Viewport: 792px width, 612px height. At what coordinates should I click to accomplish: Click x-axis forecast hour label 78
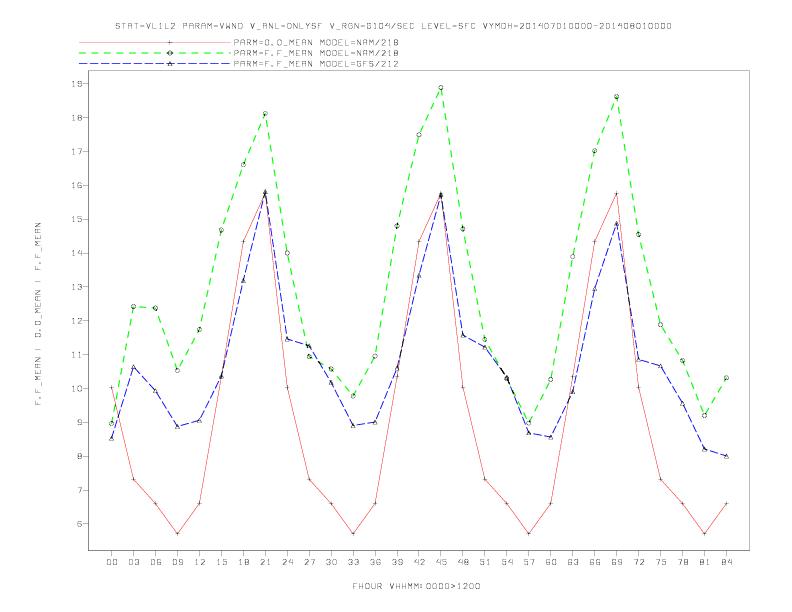click(683, 562)
